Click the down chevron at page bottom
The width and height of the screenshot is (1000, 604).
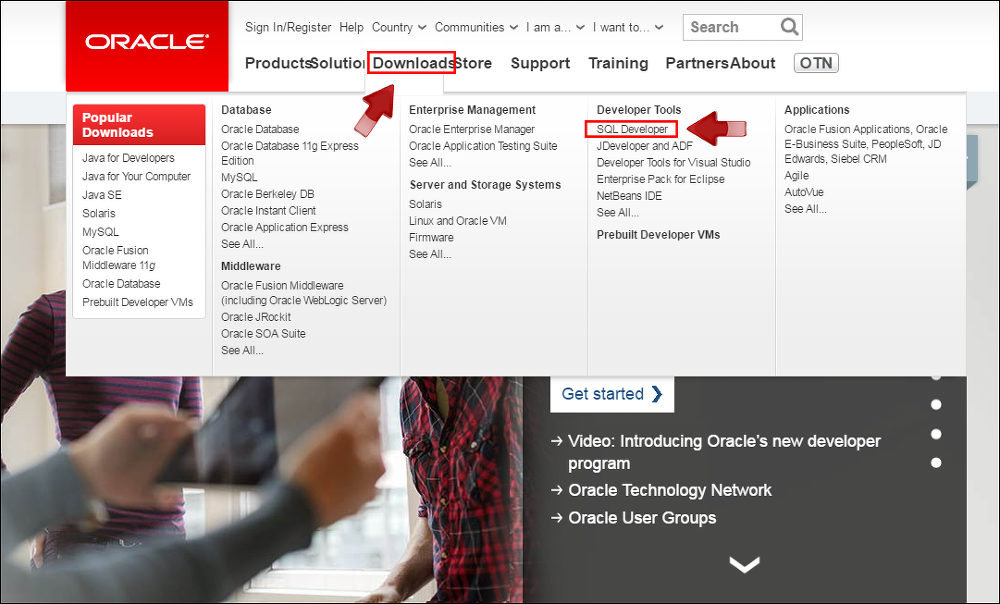coord(744,564)
